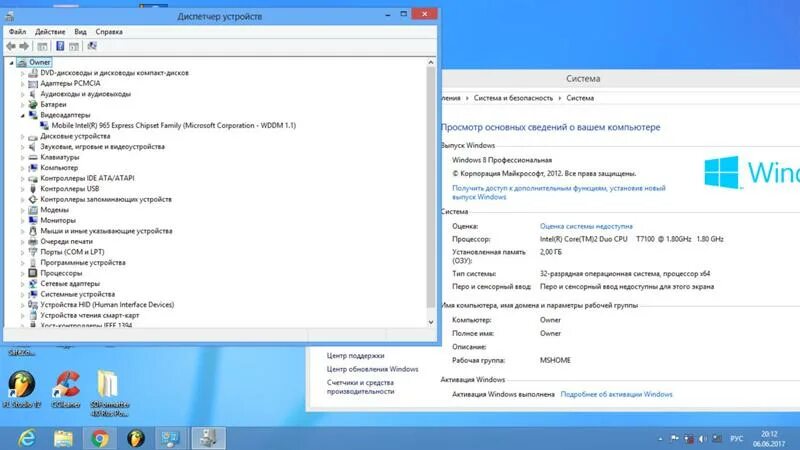Open the Действие menu
Screen dimensions: 800x450
[50, 32]
